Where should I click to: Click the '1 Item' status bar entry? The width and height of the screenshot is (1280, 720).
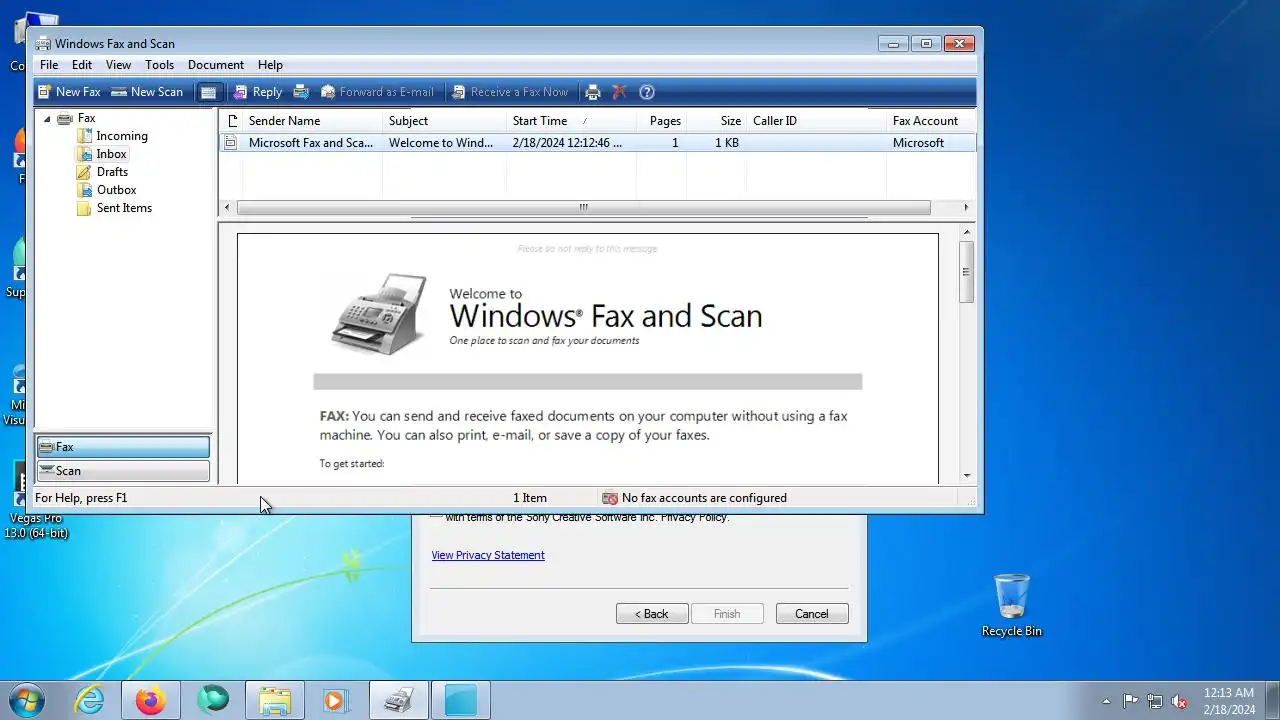(x=530, y=498)
